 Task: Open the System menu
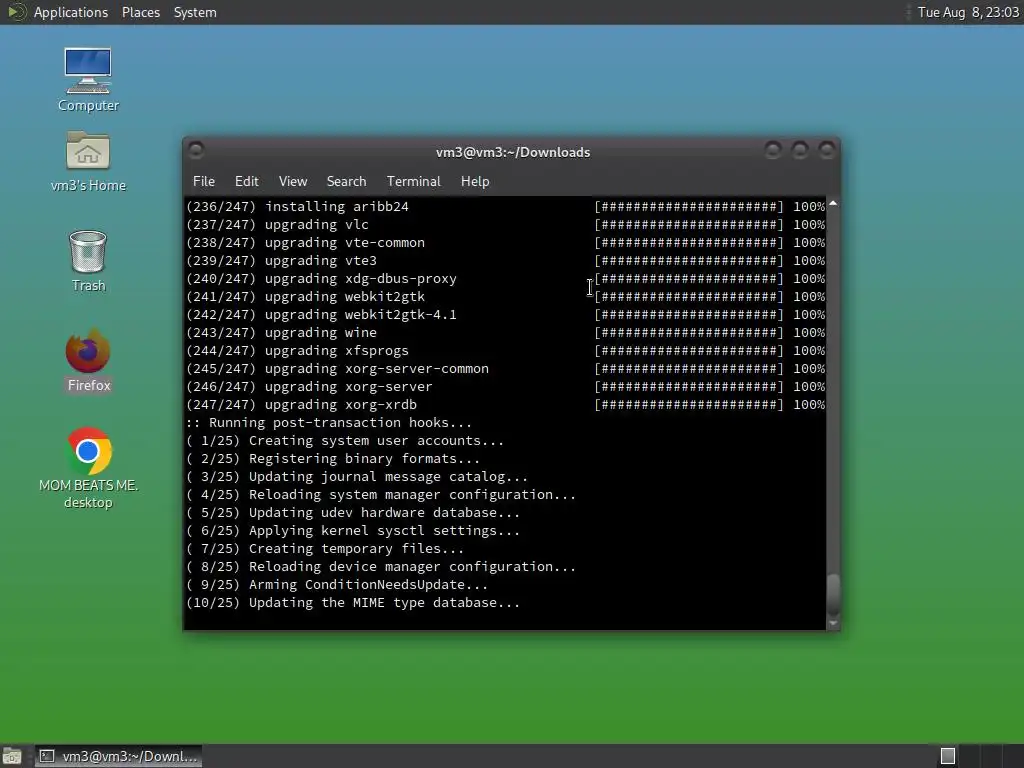pos(195,12)
